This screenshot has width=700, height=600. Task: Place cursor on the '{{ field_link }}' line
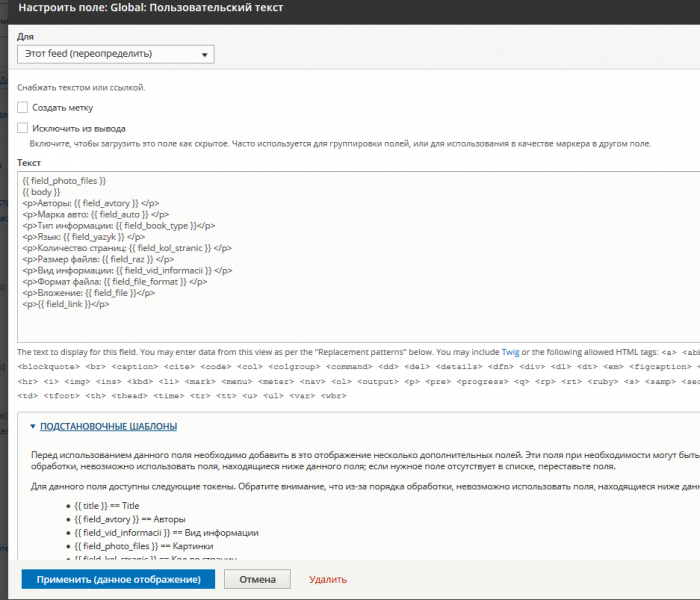[x=65, y=304]
